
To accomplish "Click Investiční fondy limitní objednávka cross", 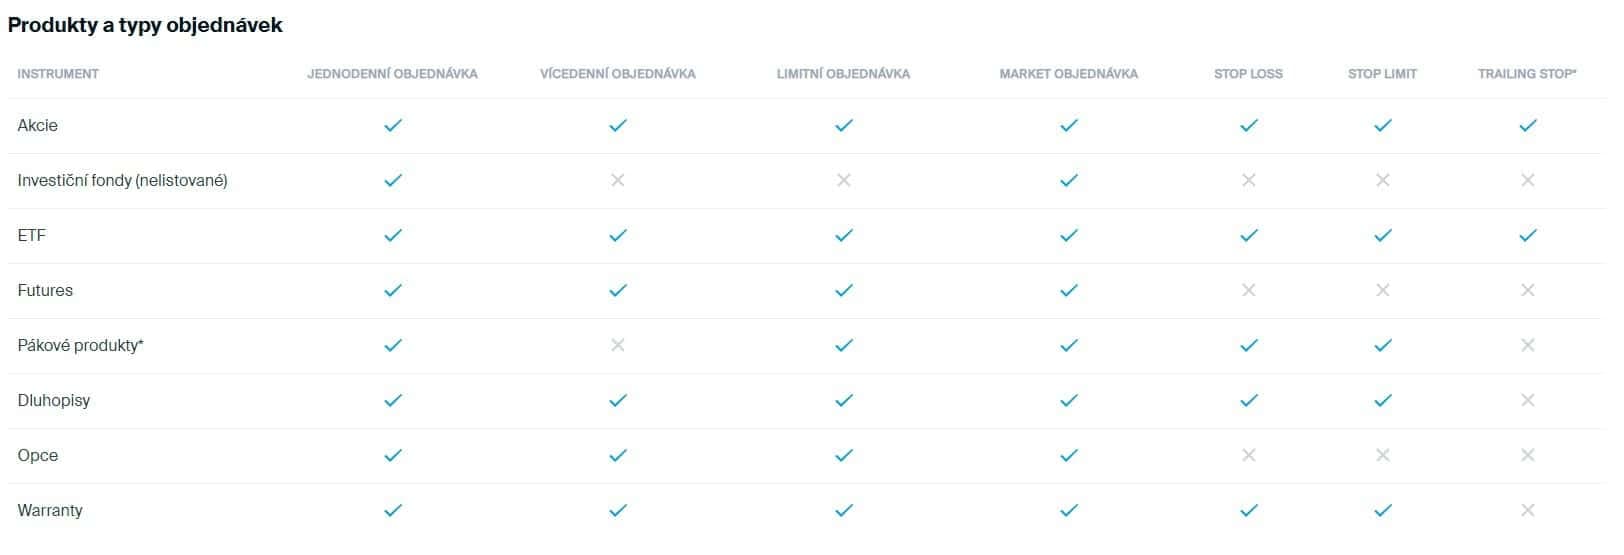I will click(843, 180).
